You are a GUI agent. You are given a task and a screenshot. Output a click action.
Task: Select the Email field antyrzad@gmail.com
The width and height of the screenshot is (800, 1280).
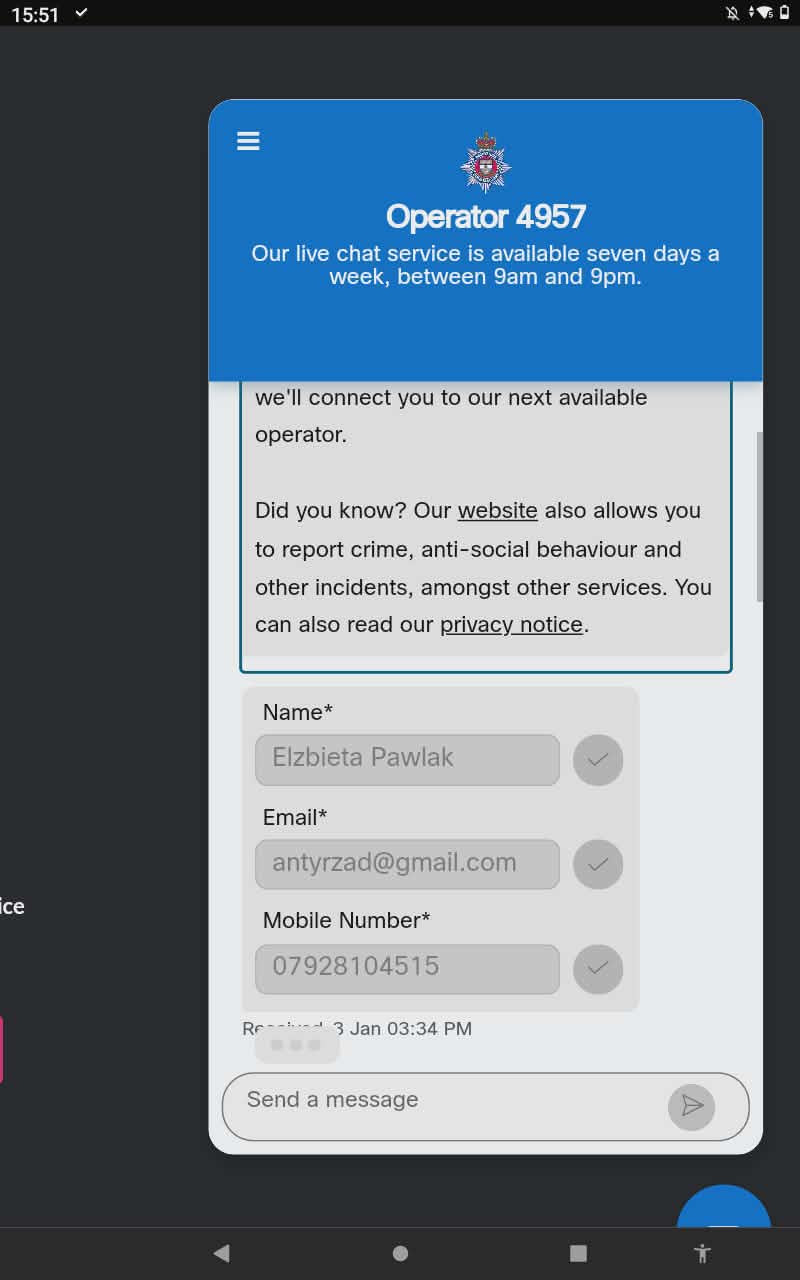pyautogui.click(x=407, y=864)
